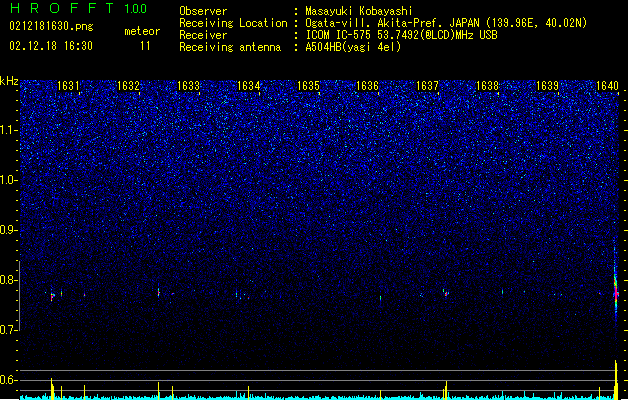Click the 'Observer' header label
Image resolution: width=629 pixels, height=400 pixels.
coord(203,11)
